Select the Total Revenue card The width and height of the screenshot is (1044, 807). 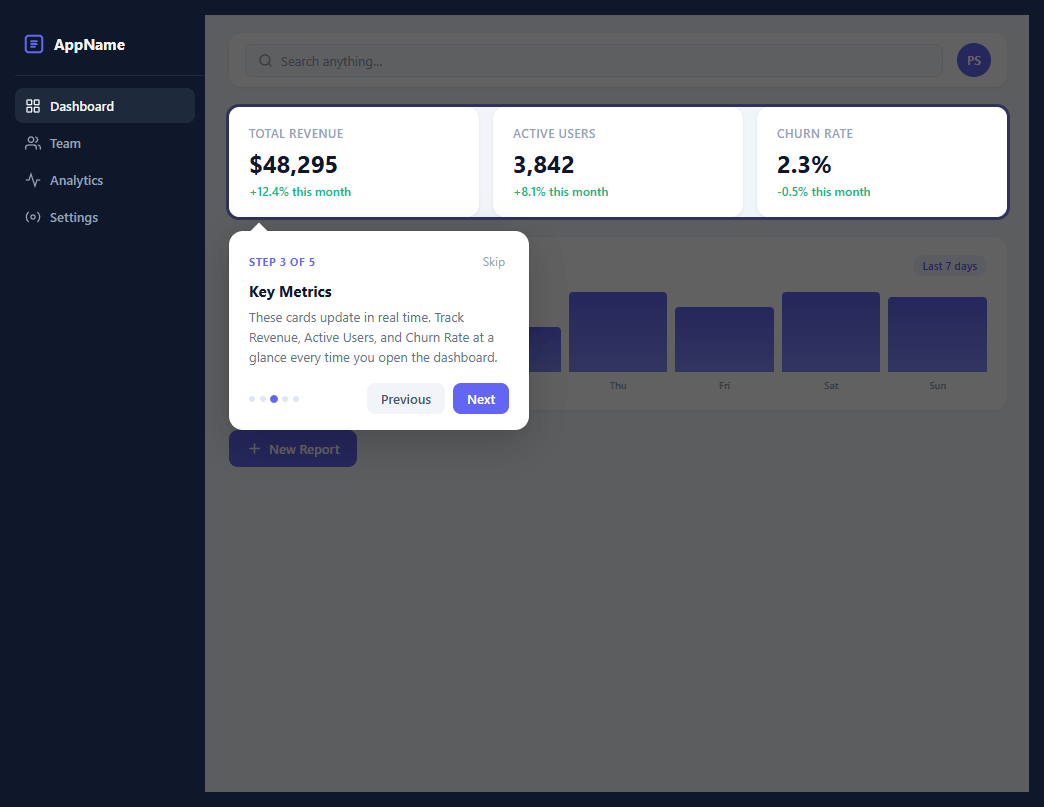[x=354, y=162]
